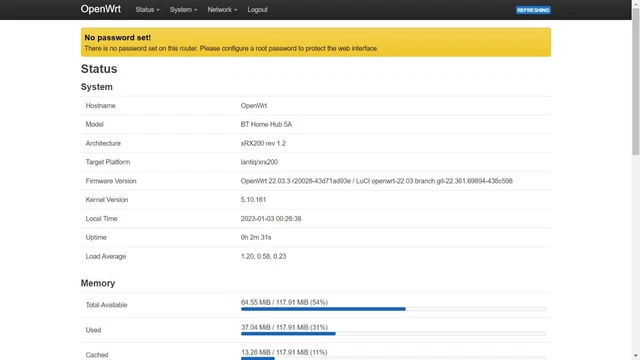Viewport: 640px width, 360px height.
Task: Click the REFRESHING indicator badge
Action: (x=533, y=10)
